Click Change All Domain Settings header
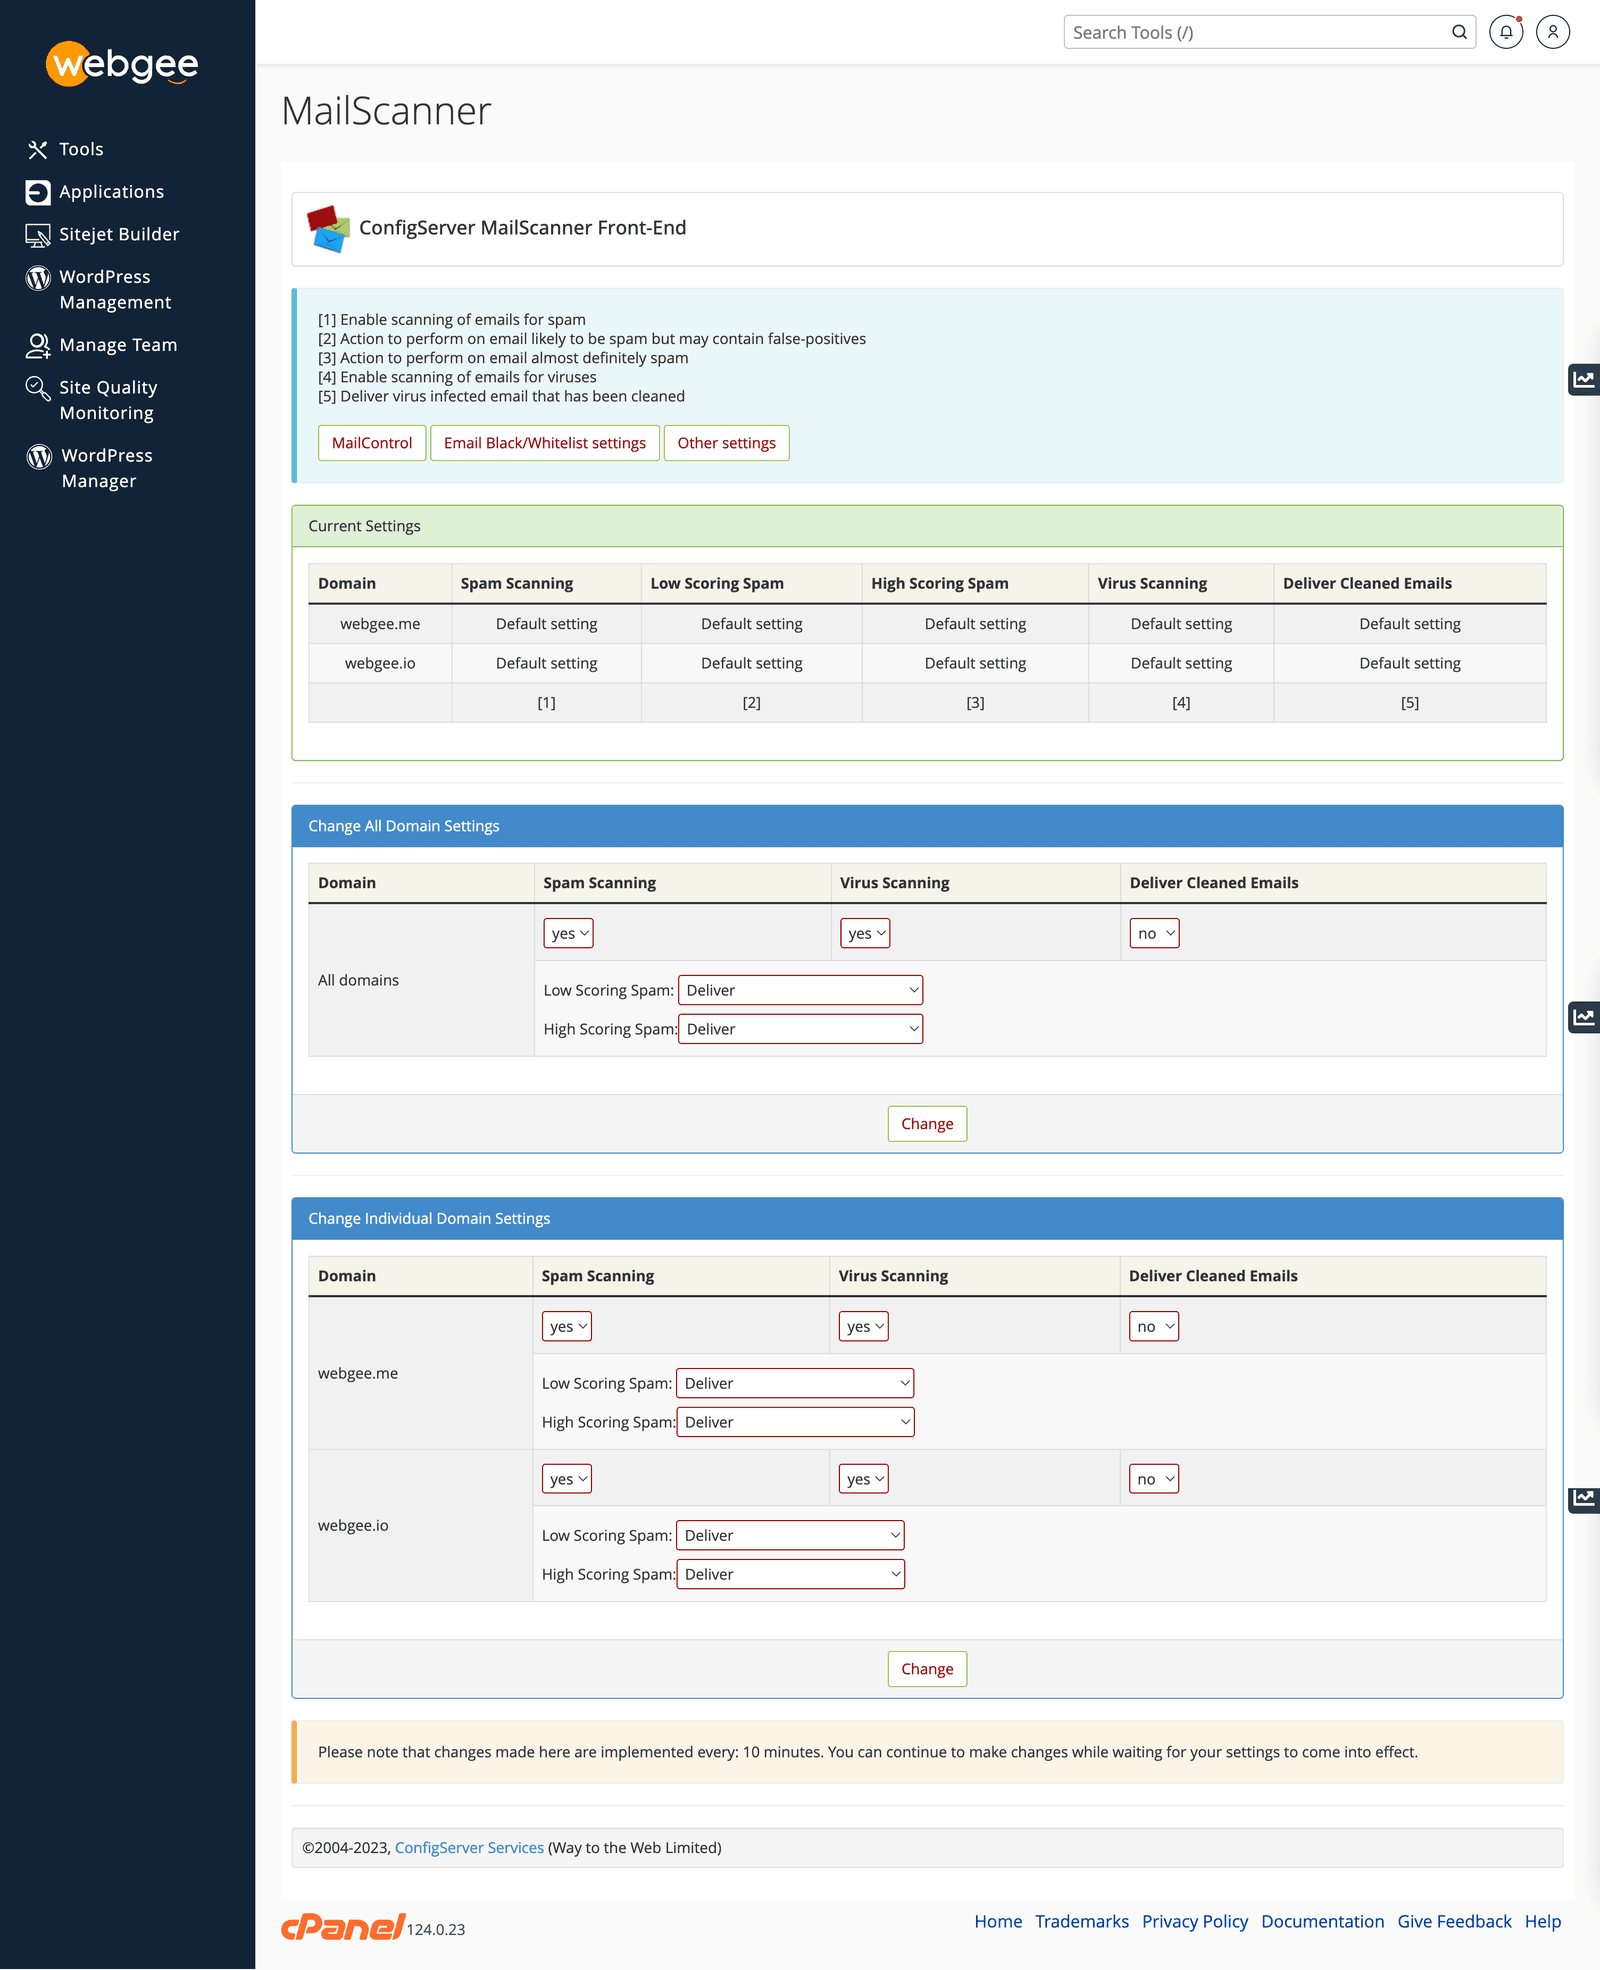This screenshot has width=1600, height=1970. [927, 826]
